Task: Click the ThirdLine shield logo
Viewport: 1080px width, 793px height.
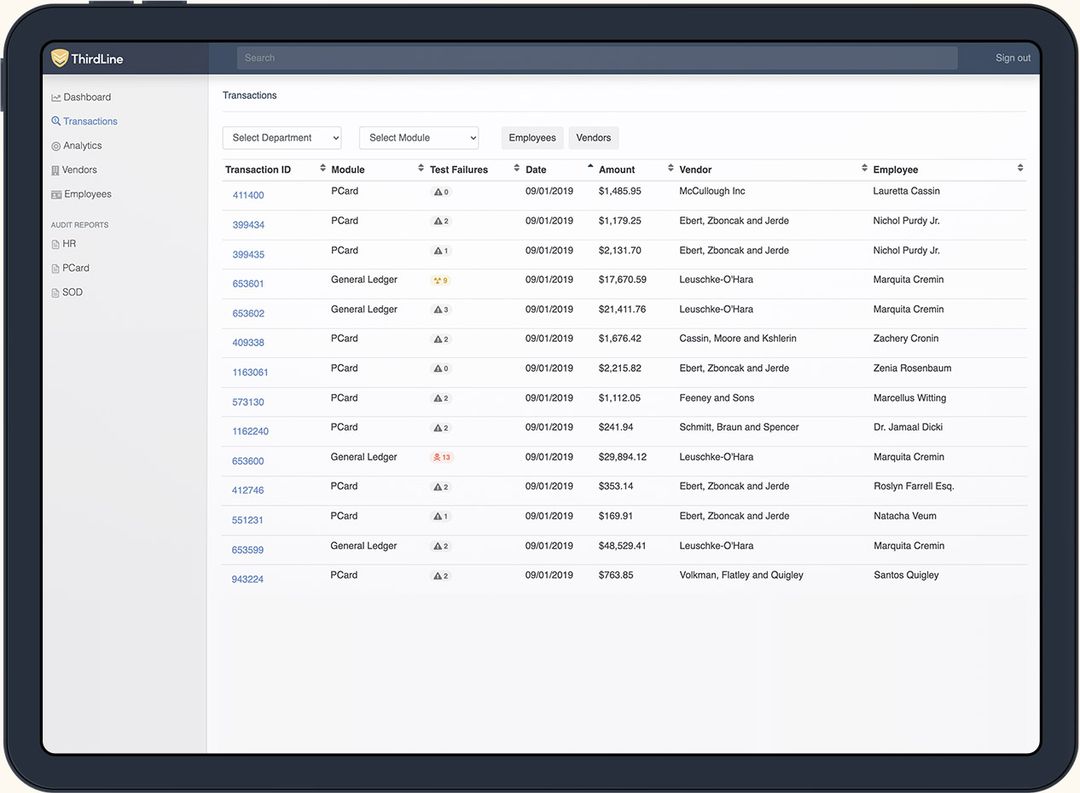Action: (x=60, y=58)
